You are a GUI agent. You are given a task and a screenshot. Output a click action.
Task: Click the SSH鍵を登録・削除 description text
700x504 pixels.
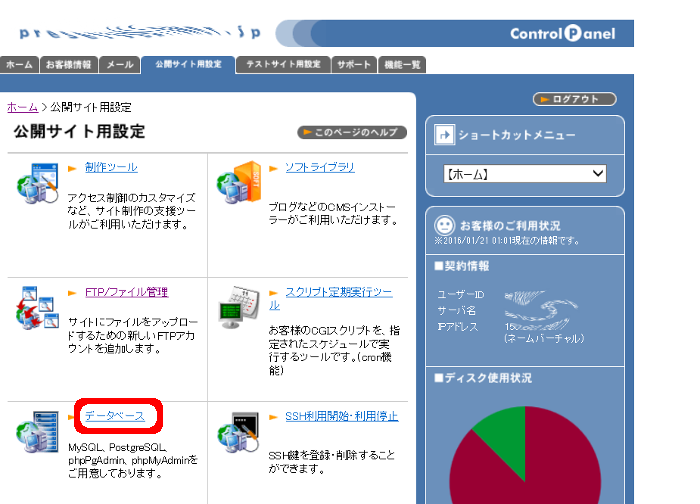(x=331, y=462)
